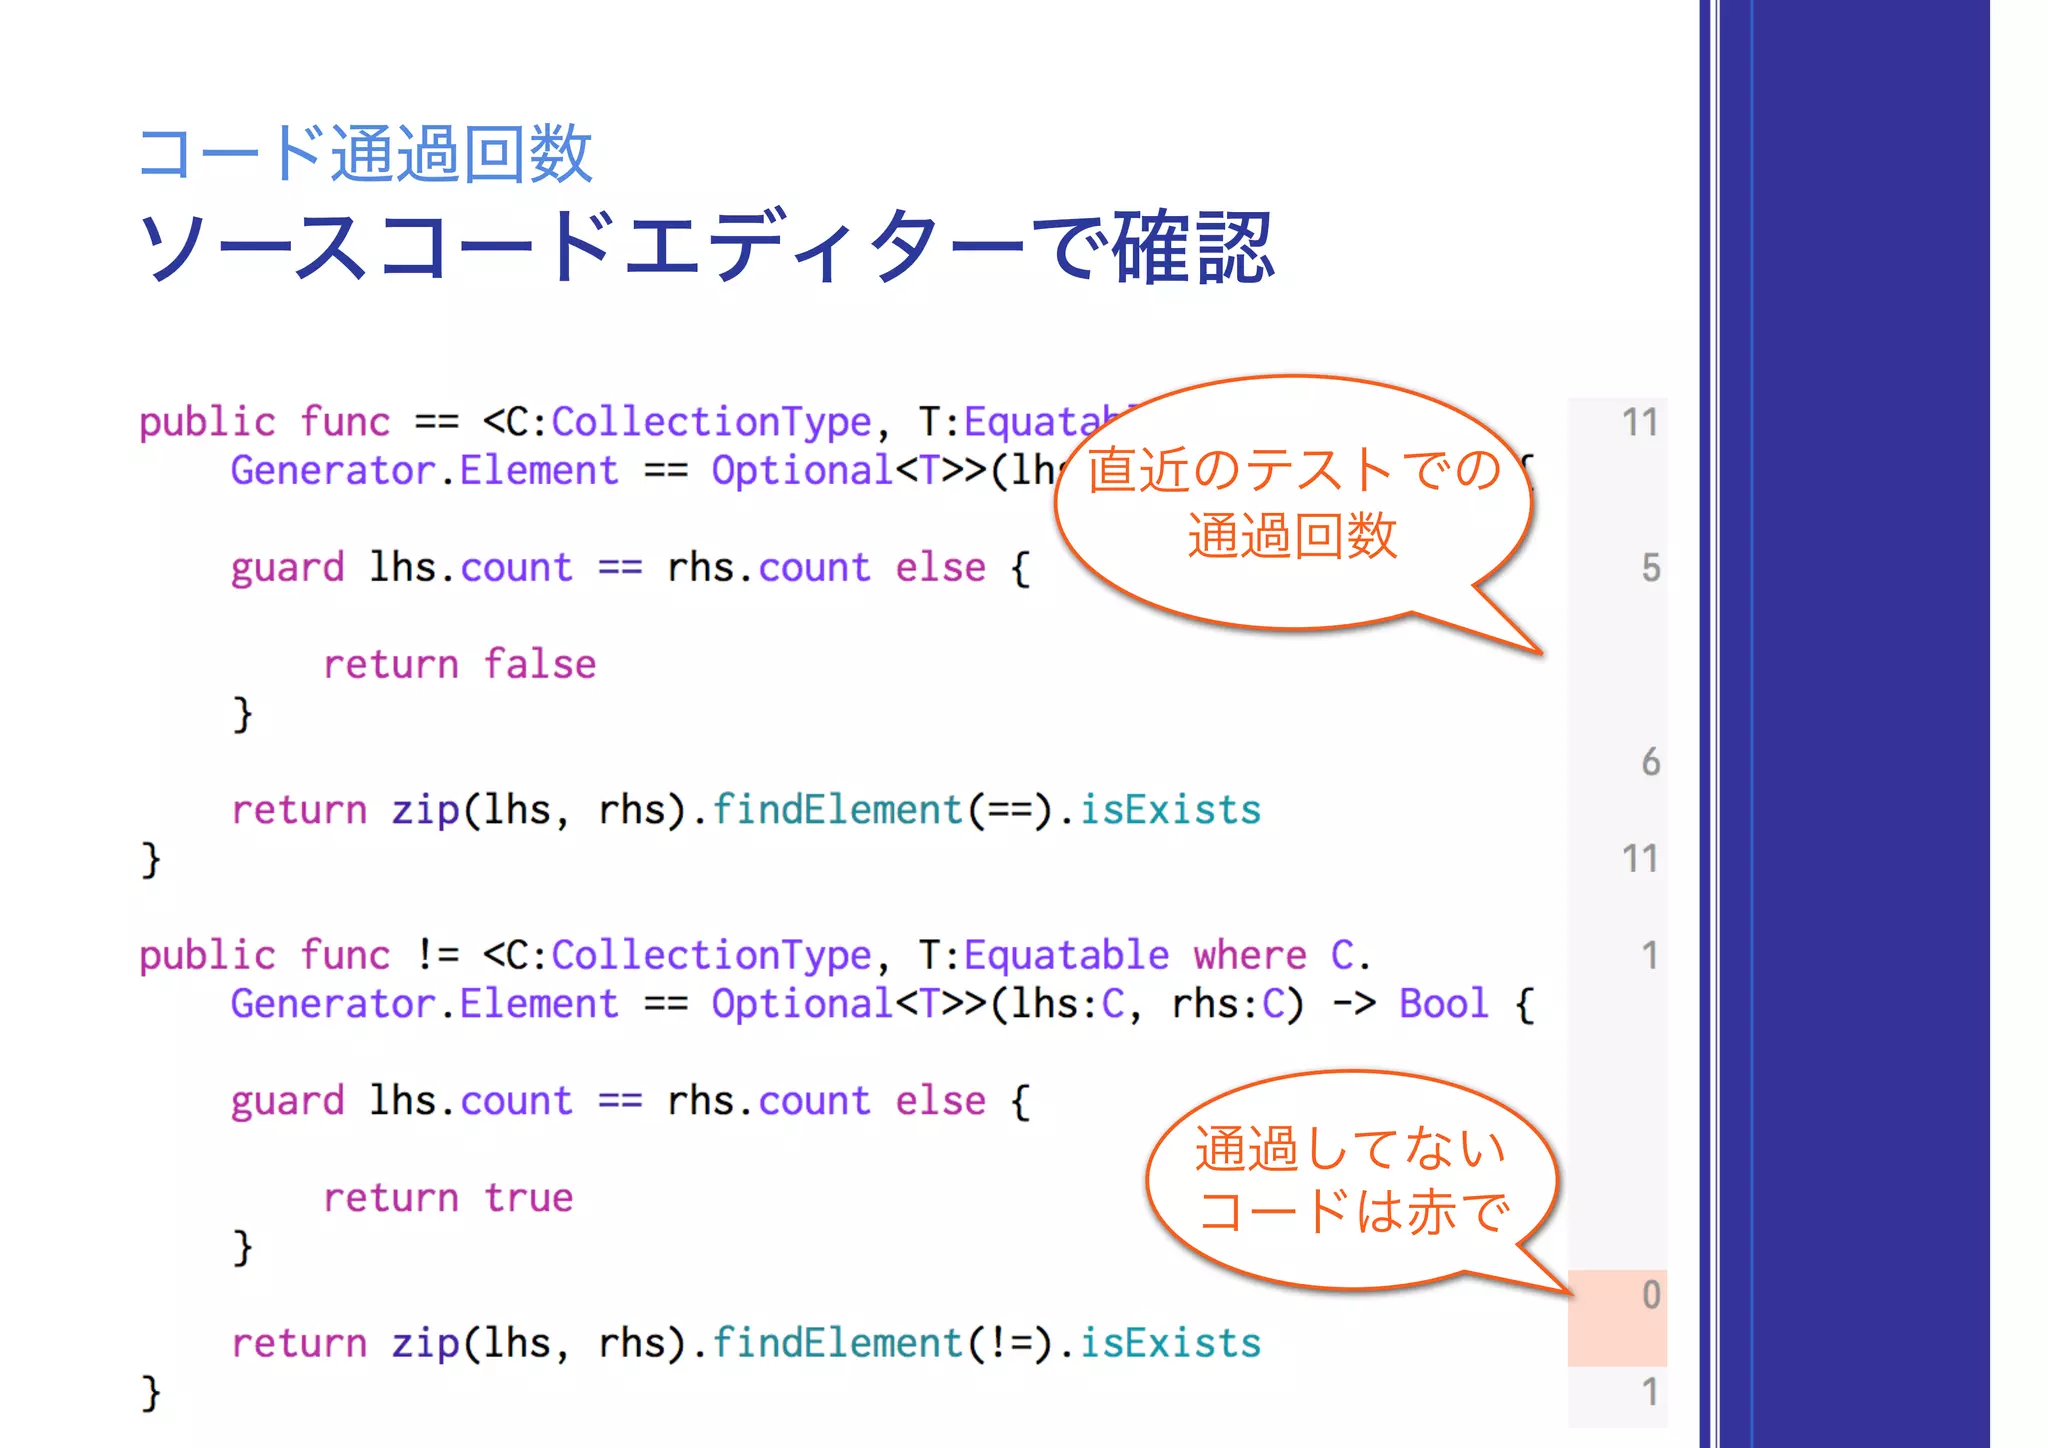Click coverage count 11 beside the == function's closing brace

click(x=1639, y=858)
